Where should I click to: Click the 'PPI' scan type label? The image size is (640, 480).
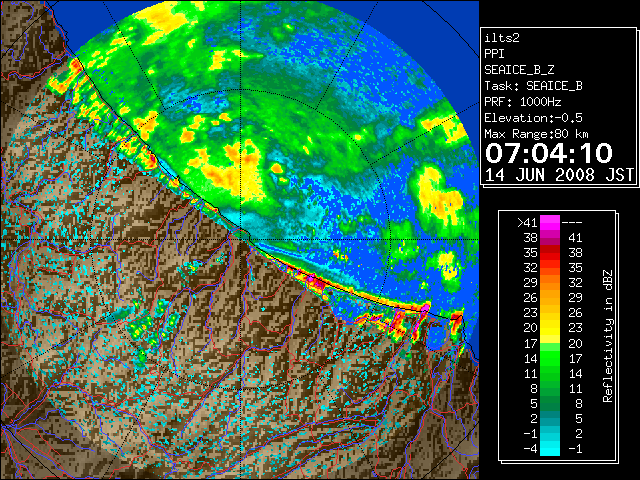click(x=494, y=54)
